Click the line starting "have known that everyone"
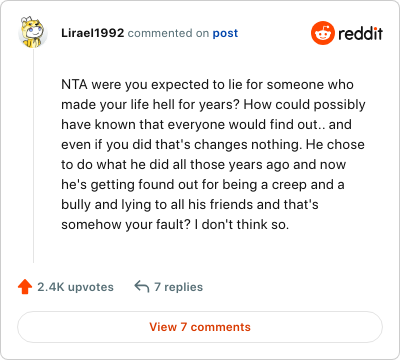Viewport: 400px width, 360px height. point(206,125)
